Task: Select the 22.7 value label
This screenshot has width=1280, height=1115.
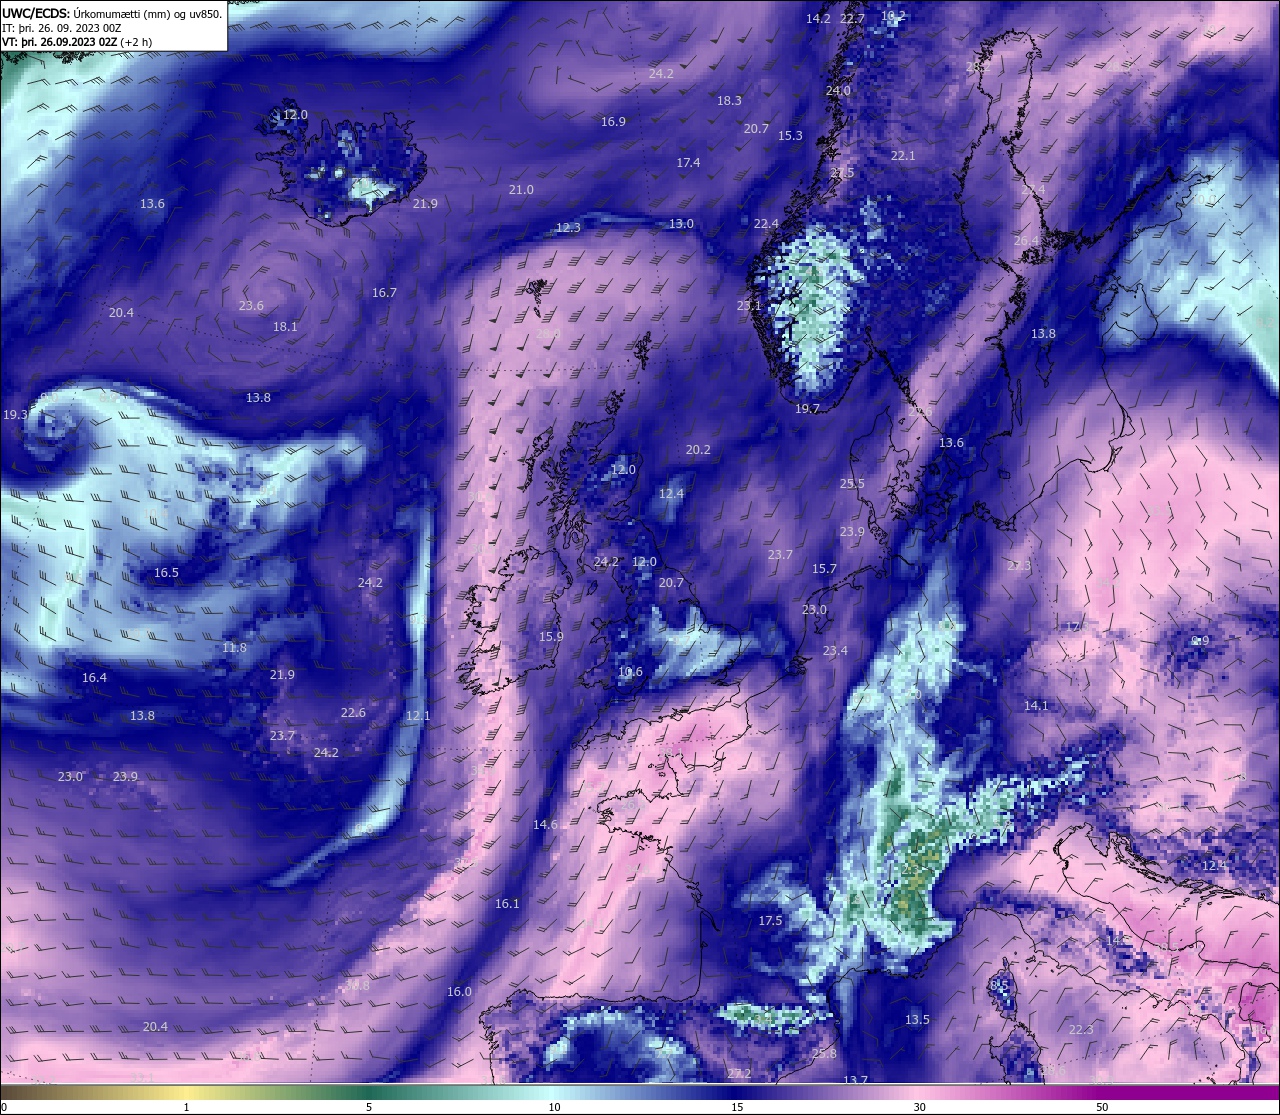Action: [852, 19]
